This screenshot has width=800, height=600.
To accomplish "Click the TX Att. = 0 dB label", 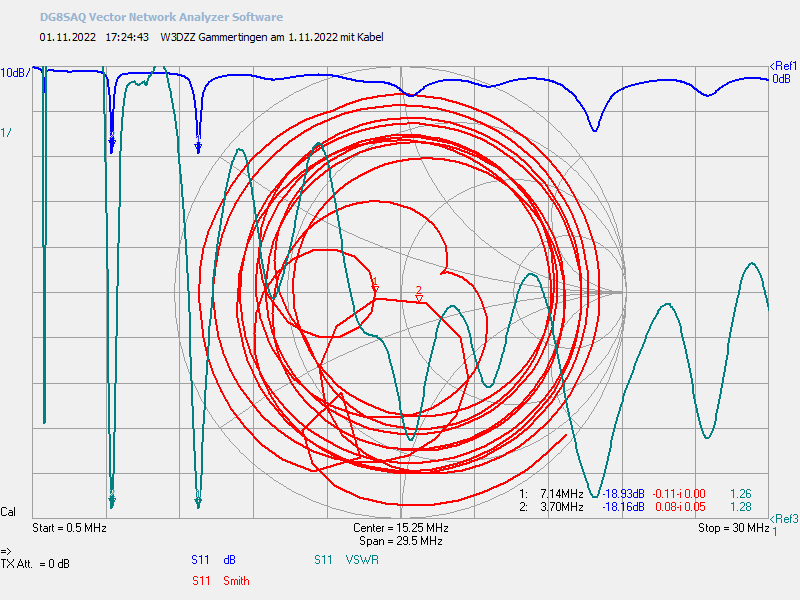I will tap(35, 564).
